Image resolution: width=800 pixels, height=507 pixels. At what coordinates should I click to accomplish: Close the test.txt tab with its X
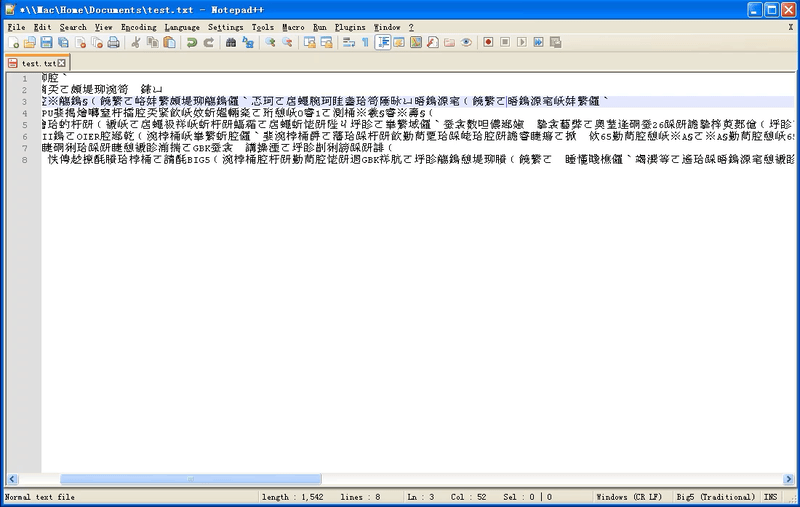[x=62, y=63]
